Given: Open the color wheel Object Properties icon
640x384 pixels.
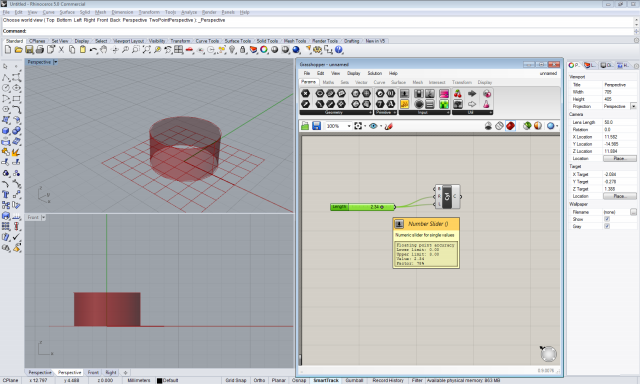Looking at the screenshot, I should (x=264, y=49).
